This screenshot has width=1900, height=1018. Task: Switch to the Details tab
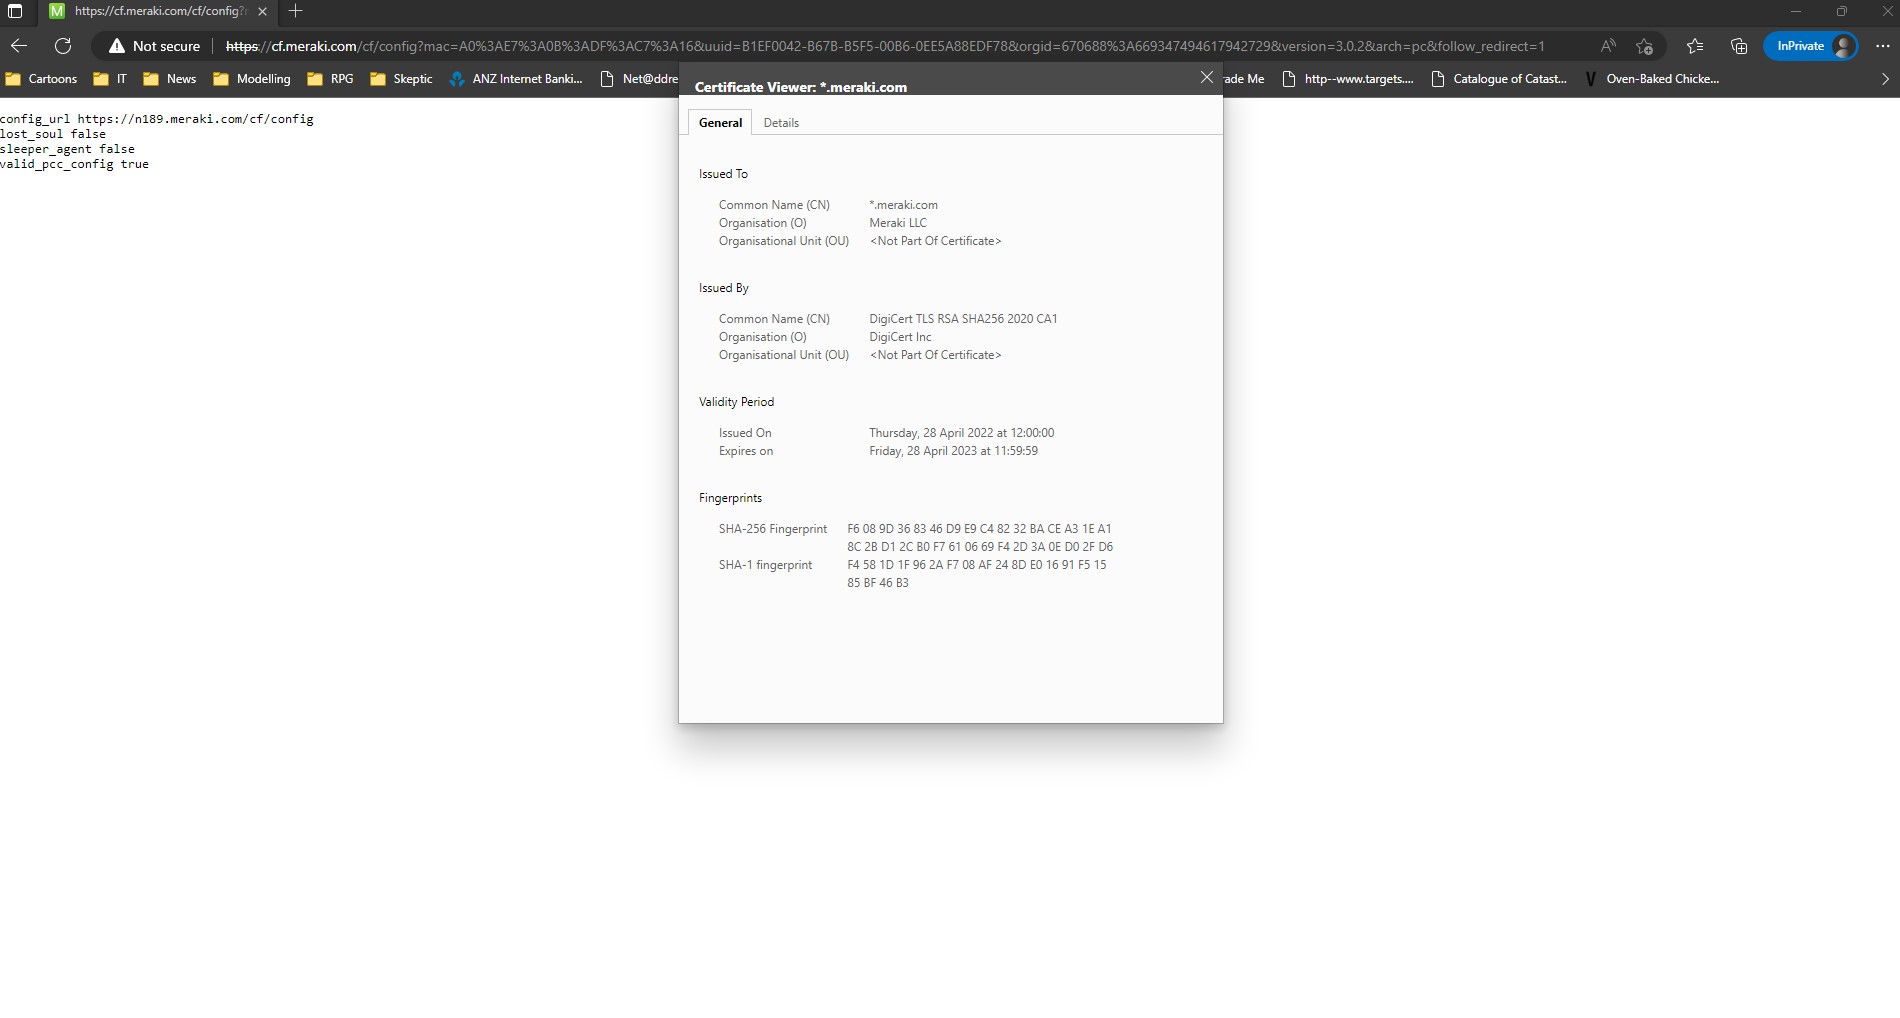coord(781,122)
